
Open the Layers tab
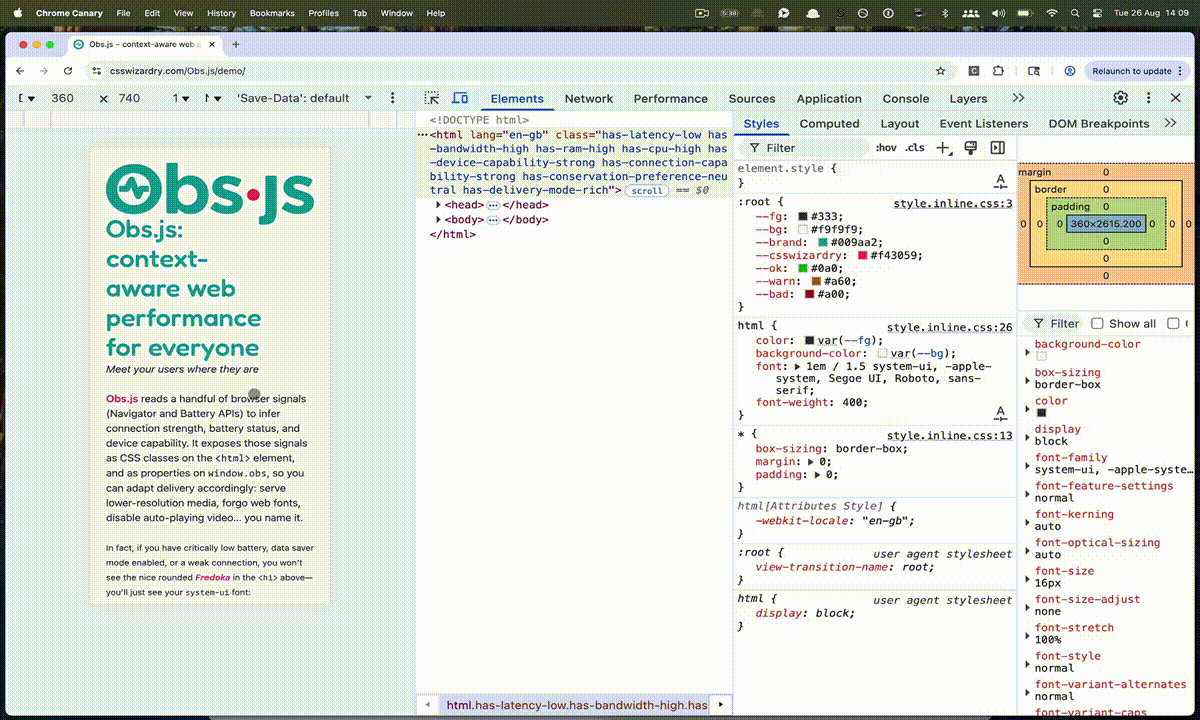968,98
